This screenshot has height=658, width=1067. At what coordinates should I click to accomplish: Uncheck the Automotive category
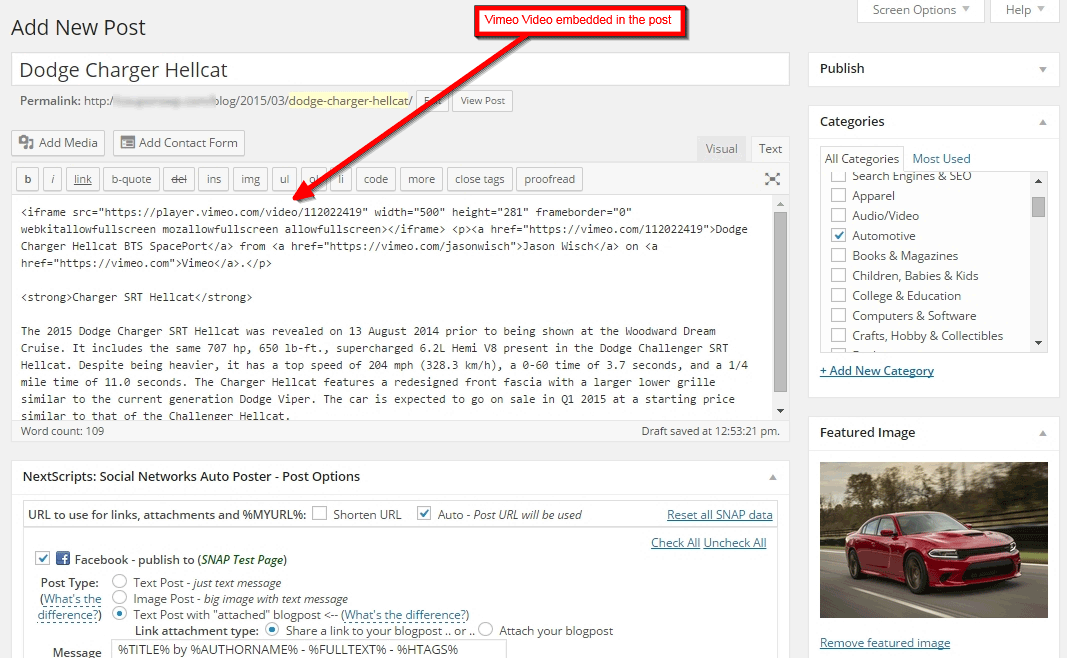click(x=839, y=235)
